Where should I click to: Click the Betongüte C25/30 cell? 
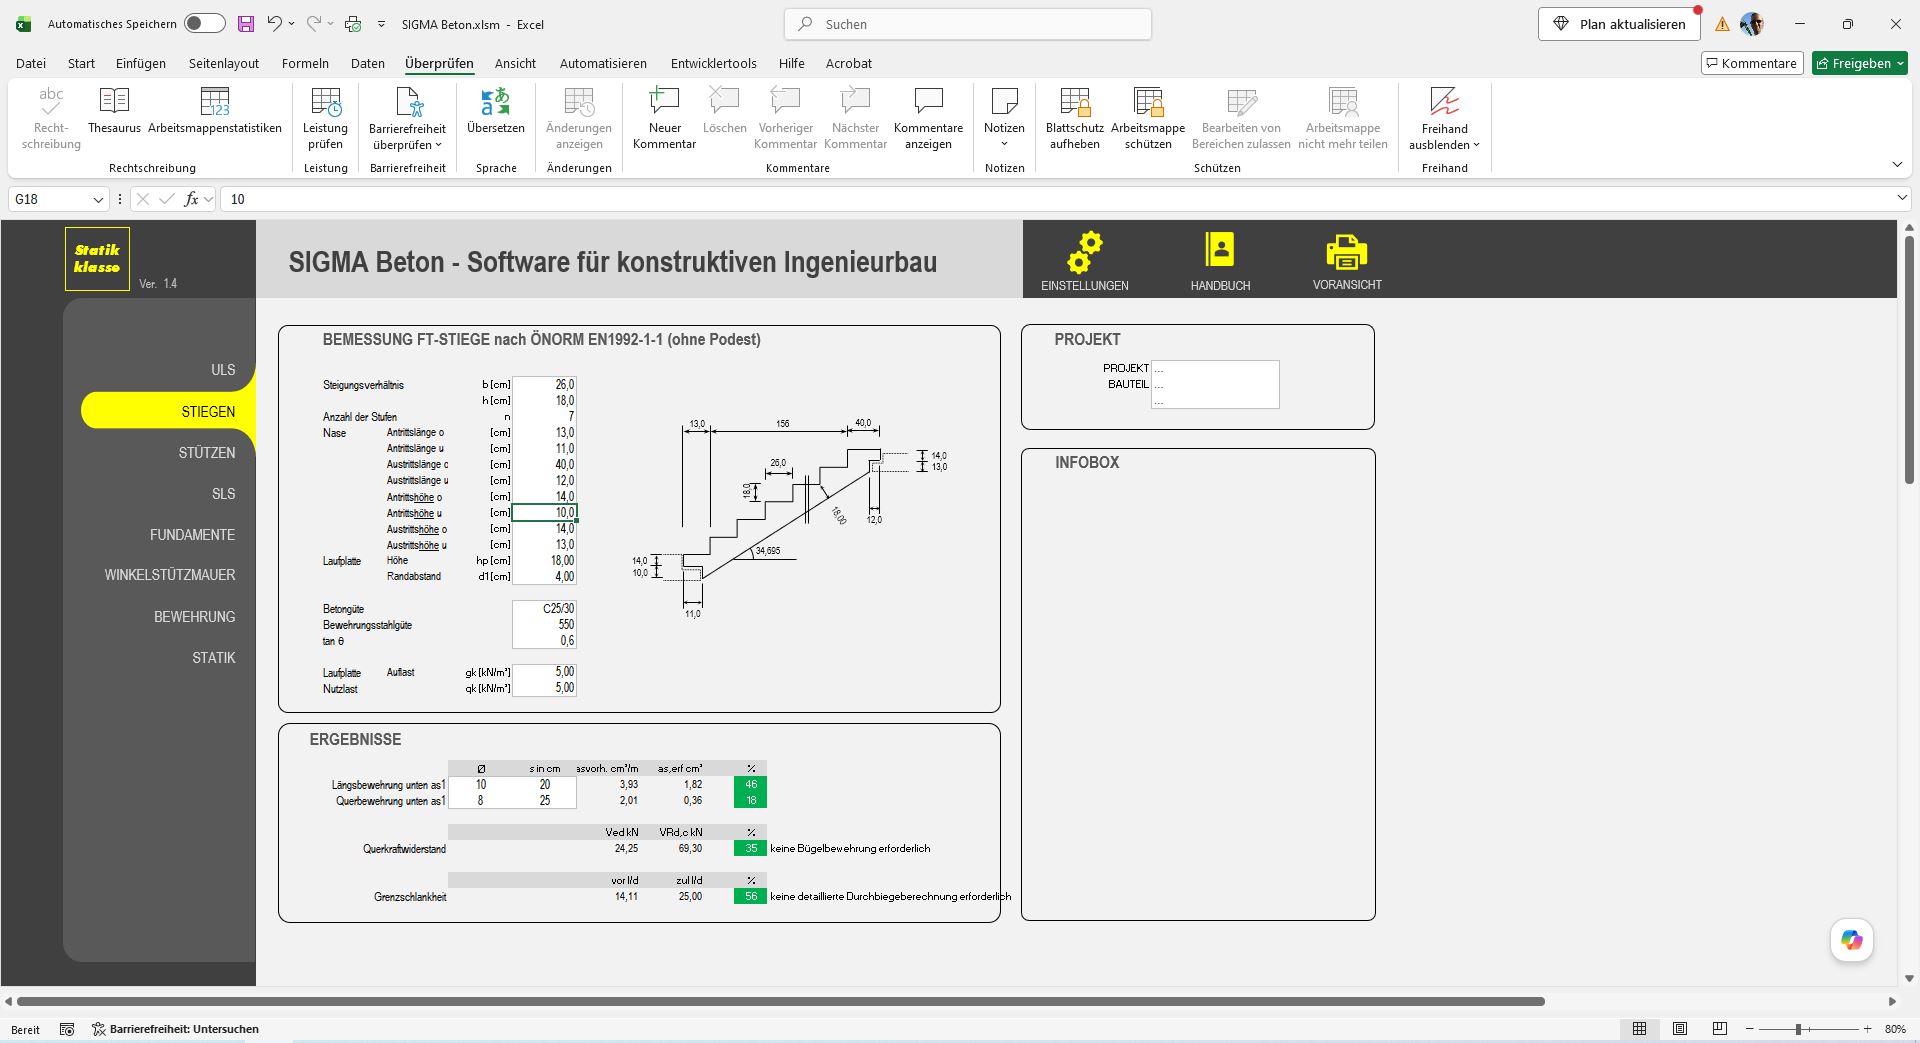544,608
